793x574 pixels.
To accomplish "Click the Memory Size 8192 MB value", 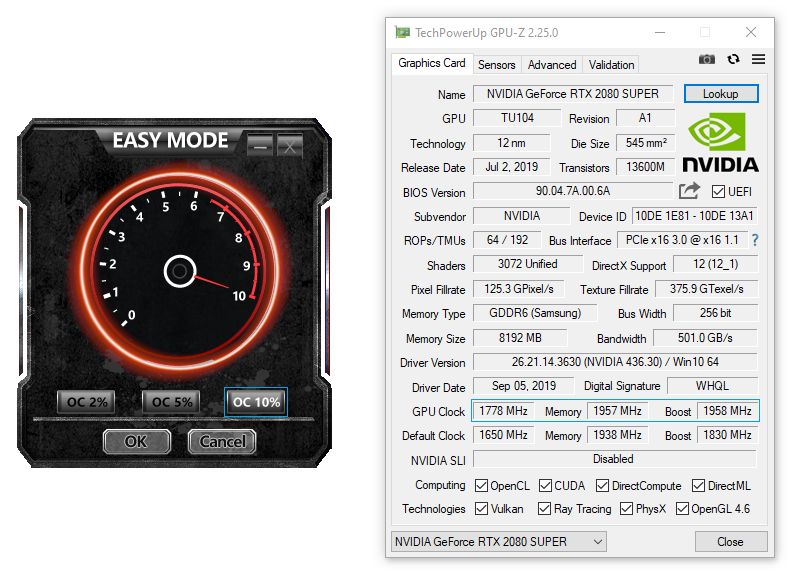I will [520, 338].
